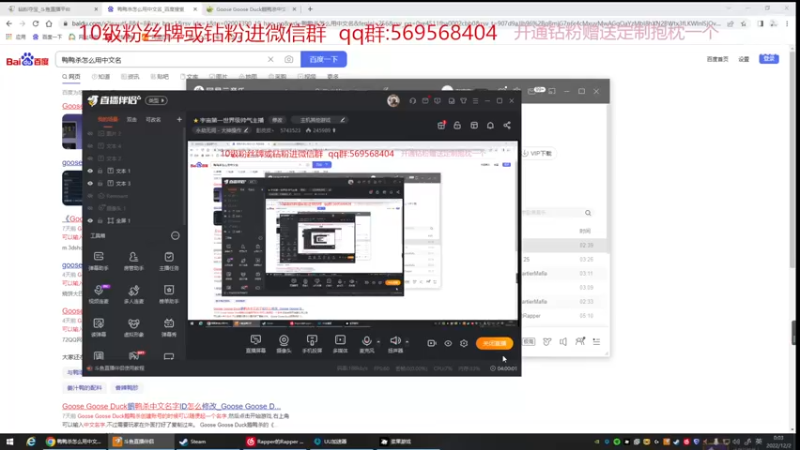
Task: Edit the stream category pill above preview
Action: click(319, 120)
